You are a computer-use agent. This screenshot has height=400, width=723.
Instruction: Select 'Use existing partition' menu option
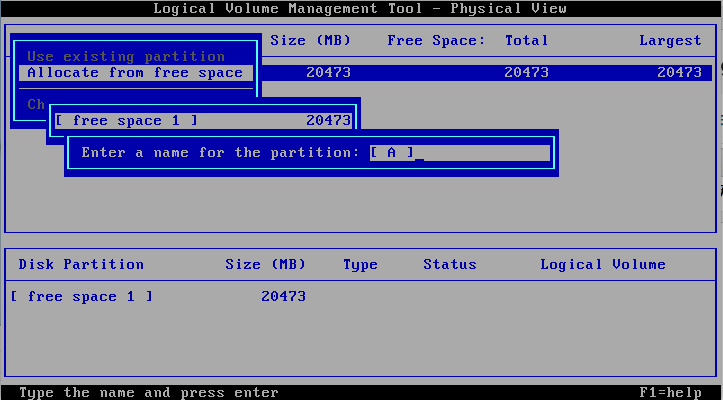(x=125, y=57)
